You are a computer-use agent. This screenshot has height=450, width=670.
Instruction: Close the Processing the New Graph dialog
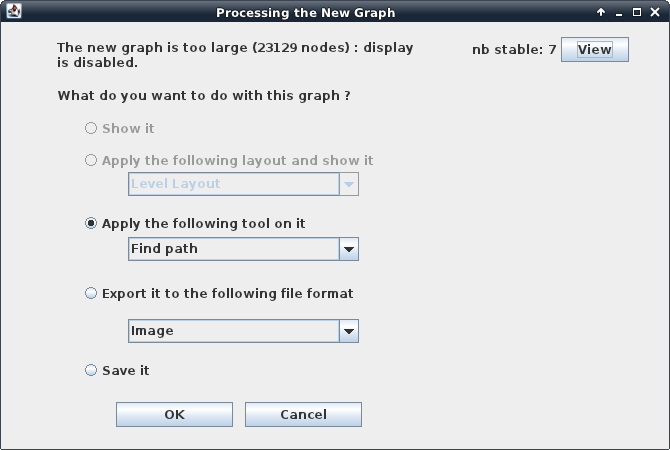[655, 12]
